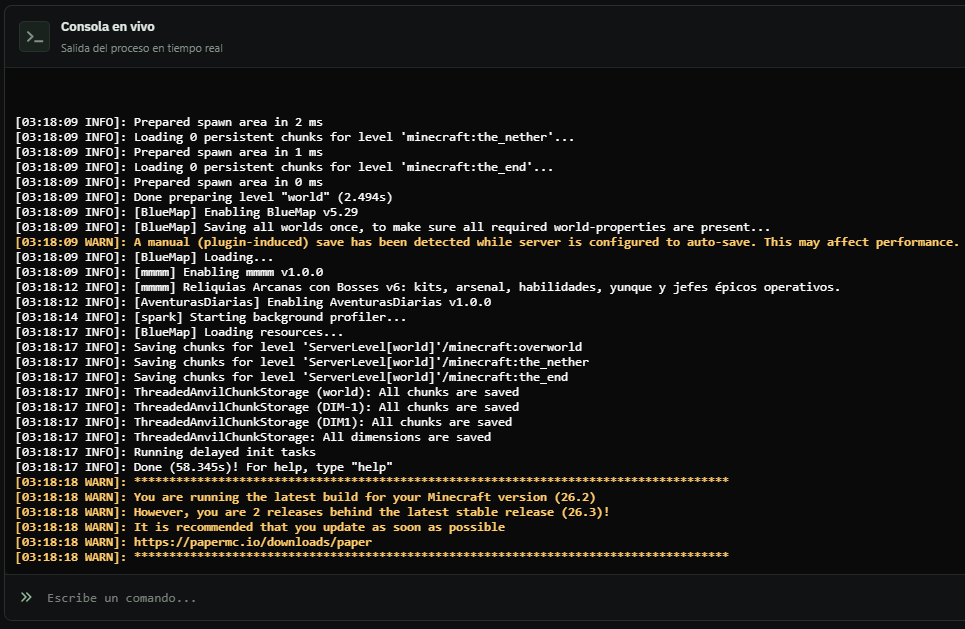
Task: Click the ThreadedAnvilChunkStorage (DIM-1) line
Action: tap(267, 407)
